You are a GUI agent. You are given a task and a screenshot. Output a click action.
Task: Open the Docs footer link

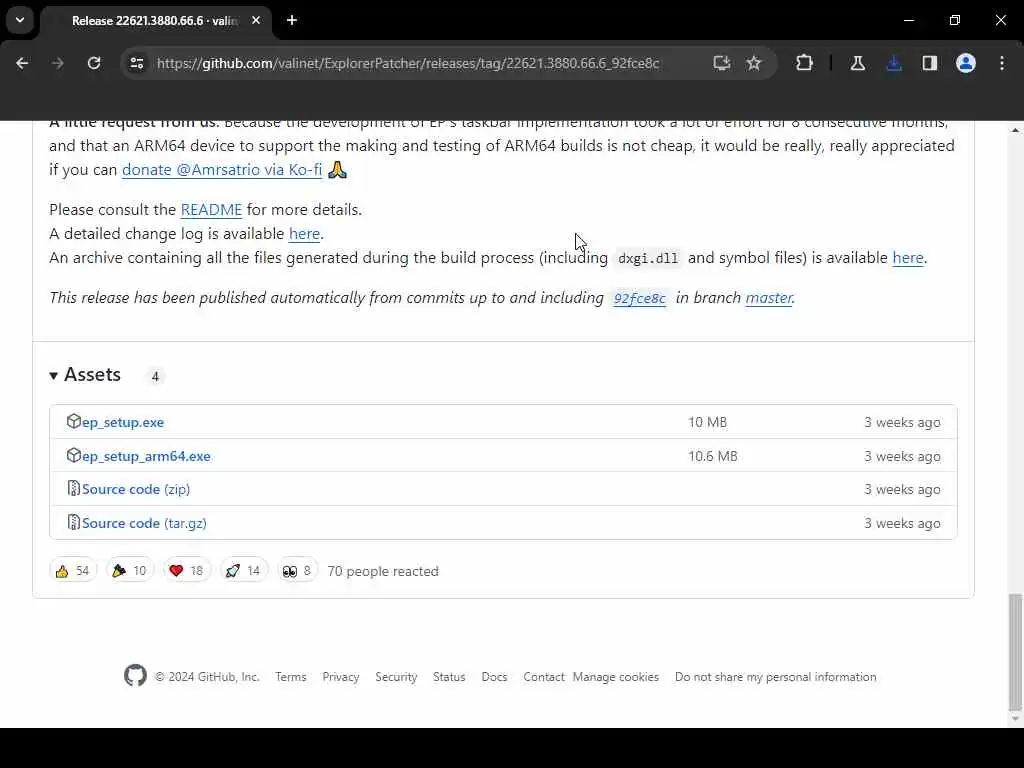click(x=494, y=677)
